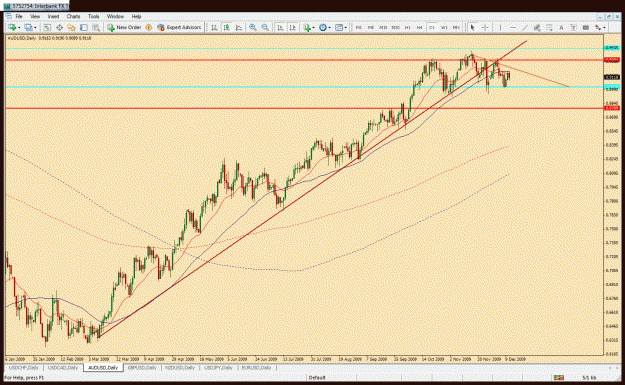Switch to bar chart display icon
The width and height of the screenshot is (625, 385).
(x=214, y=28)
